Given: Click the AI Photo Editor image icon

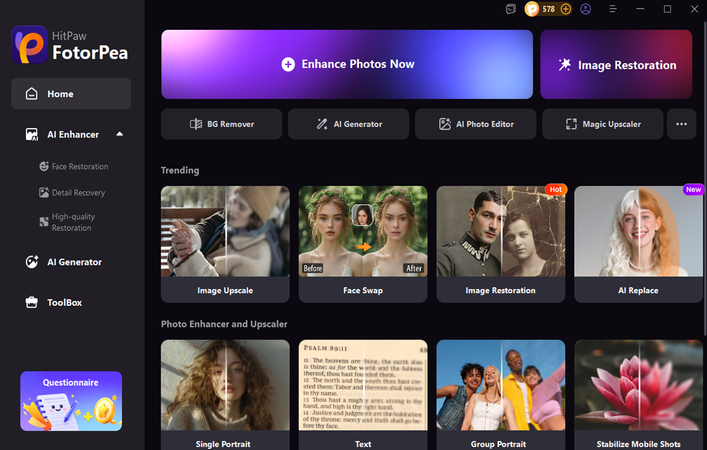Looking at the screenshot, I should click(445, 124).
